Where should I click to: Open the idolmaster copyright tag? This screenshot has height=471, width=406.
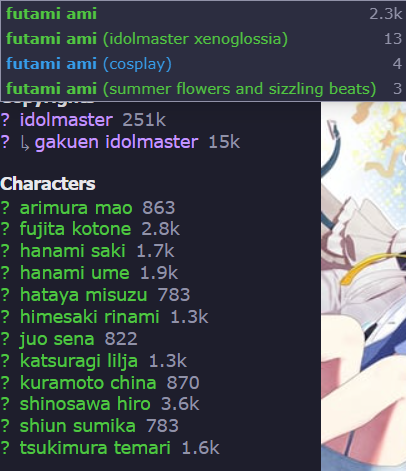(66, 120)
